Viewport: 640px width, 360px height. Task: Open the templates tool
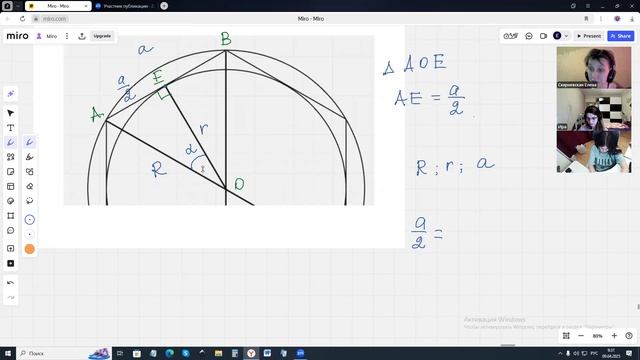point(11,187)
